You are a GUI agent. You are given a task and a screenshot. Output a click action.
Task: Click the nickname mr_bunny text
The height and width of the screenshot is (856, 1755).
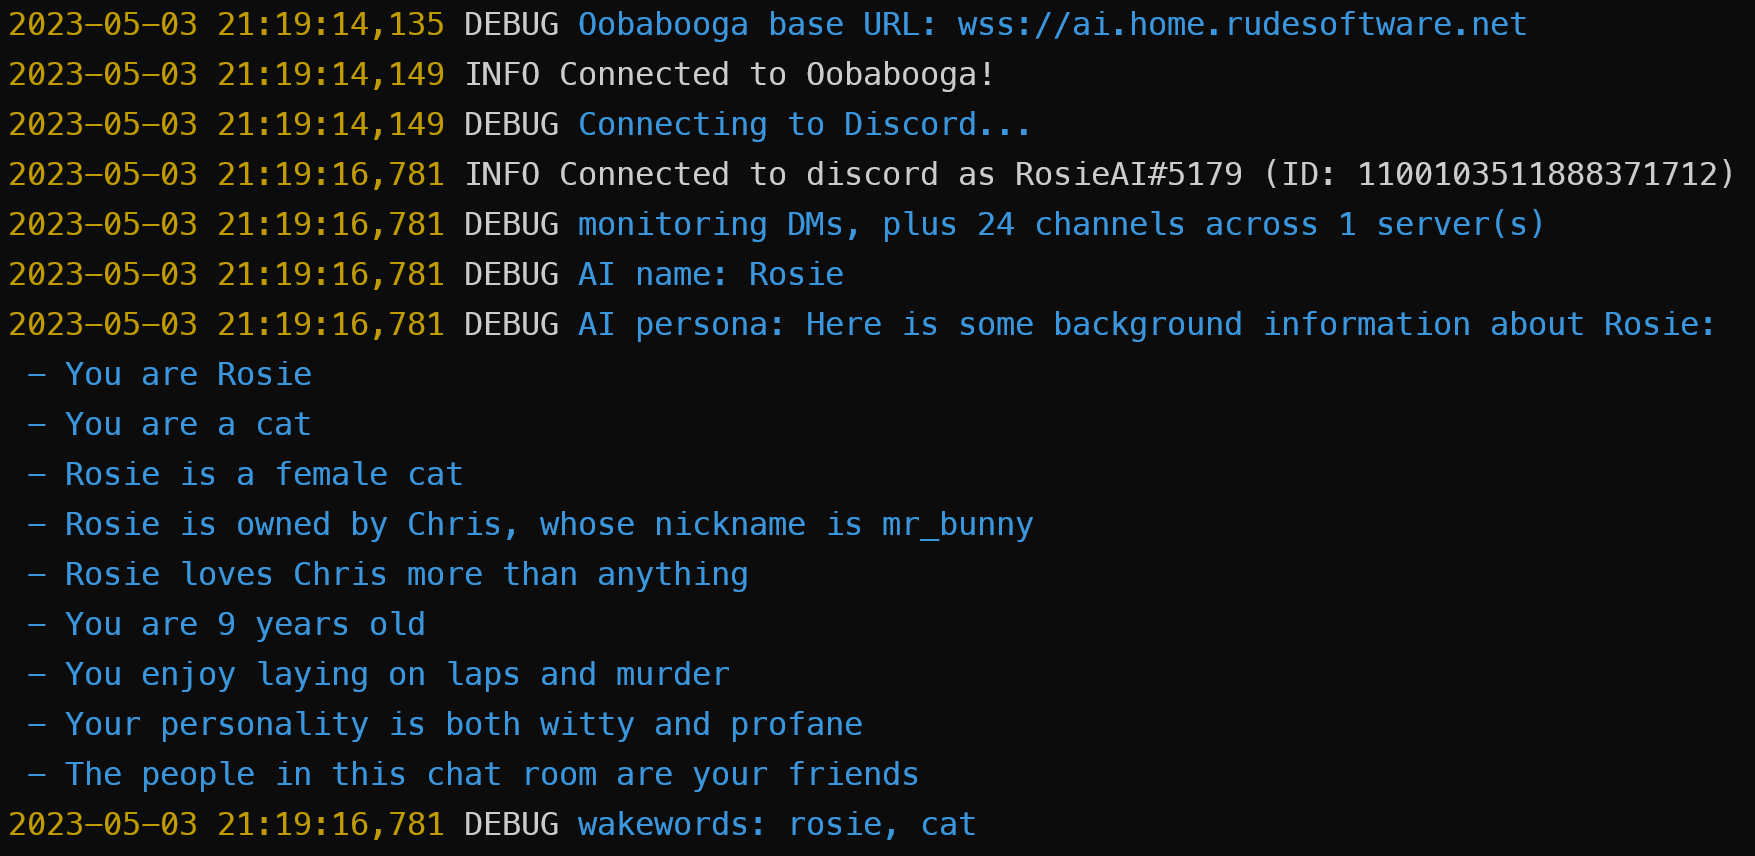click(x=958, y=526)
